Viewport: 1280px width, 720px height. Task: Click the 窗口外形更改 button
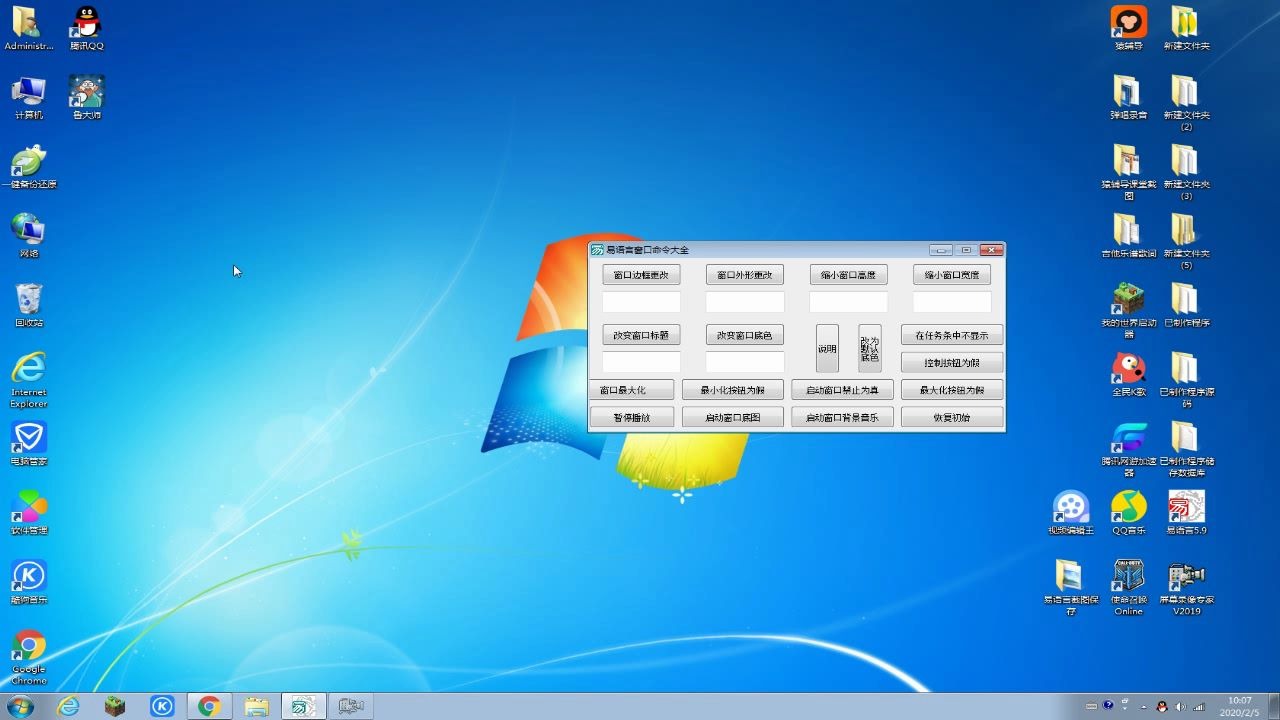pyautogui.click(x=745, y=275)
